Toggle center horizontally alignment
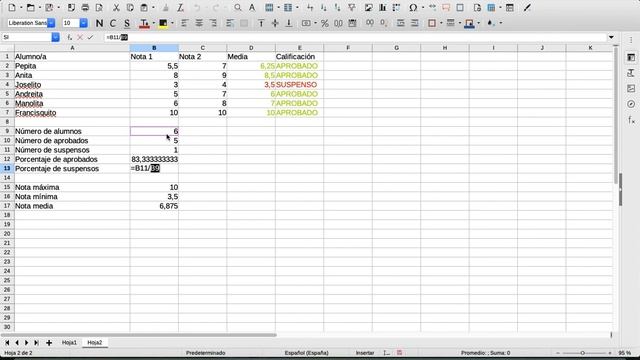 coord(199,23)
